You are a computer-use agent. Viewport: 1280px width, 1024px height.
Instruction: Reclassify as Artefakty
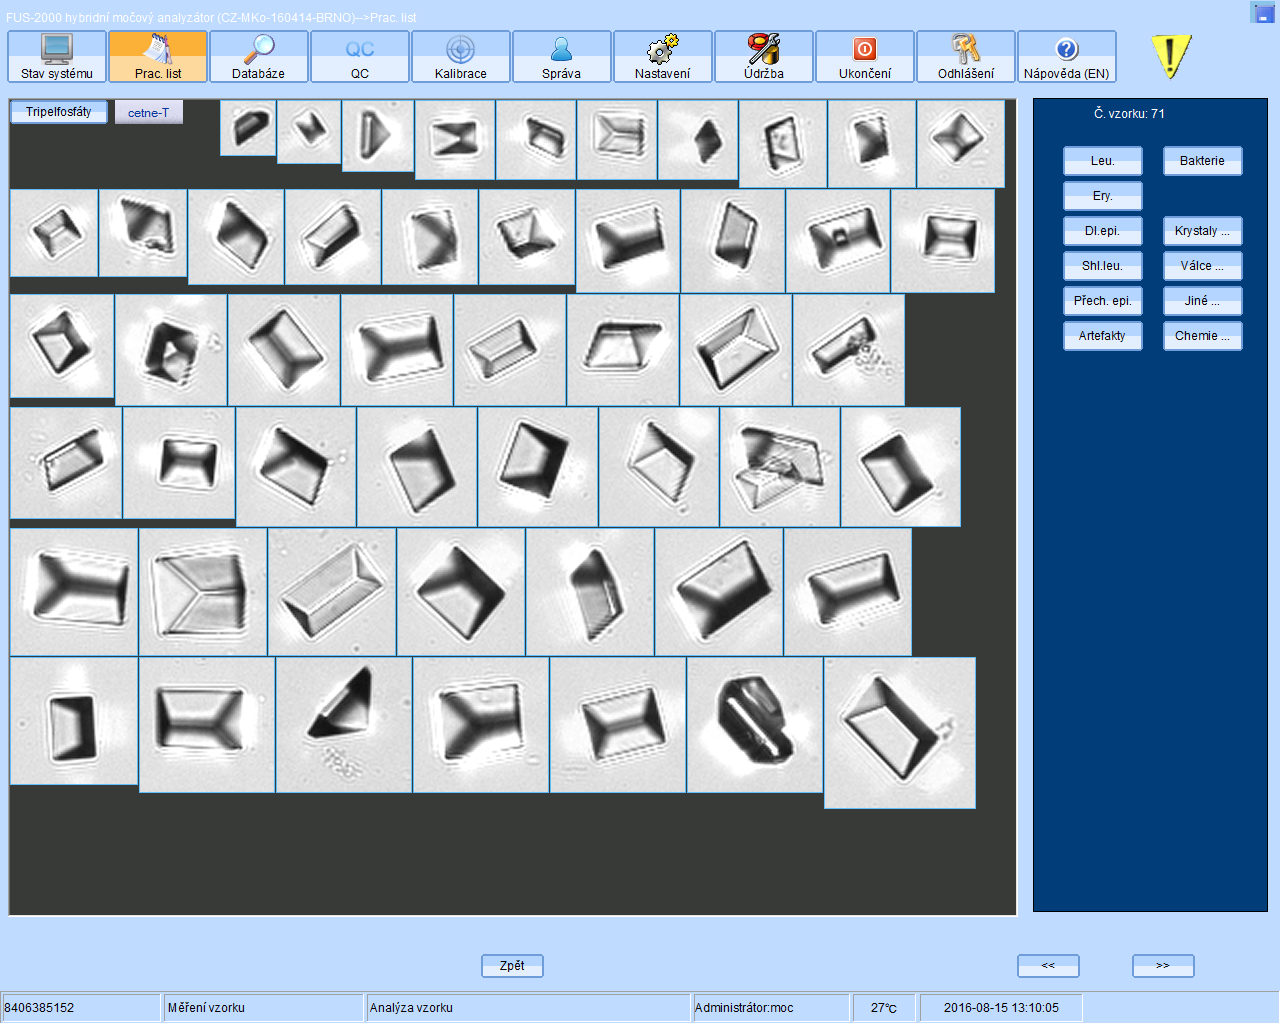[1103, 336]
